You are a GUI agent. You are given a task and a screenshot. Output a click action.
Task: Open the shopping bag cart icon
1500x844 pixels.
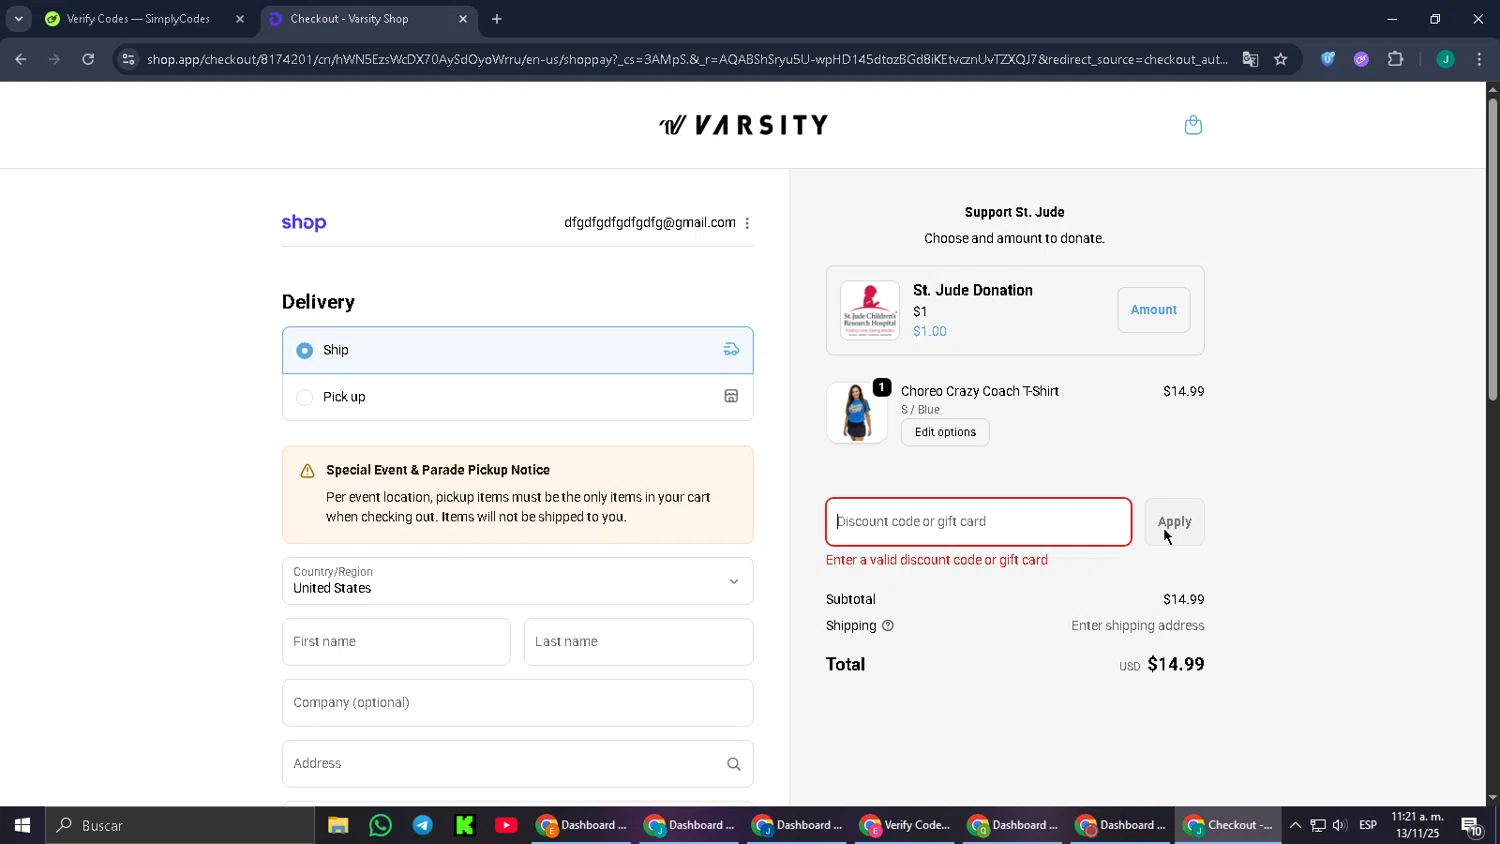1193,125
